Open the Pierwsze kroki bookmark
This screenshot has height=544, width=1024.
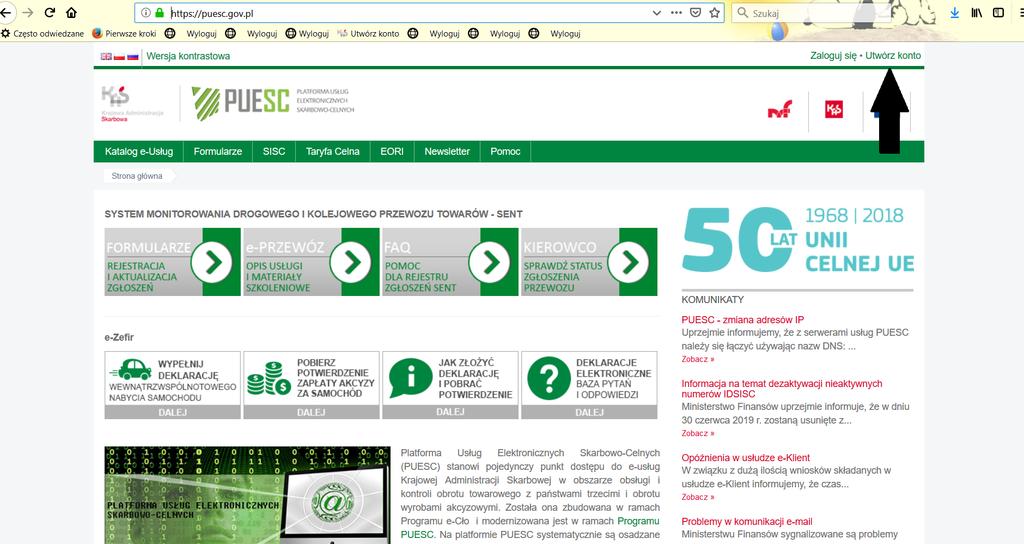click(124, 33)
